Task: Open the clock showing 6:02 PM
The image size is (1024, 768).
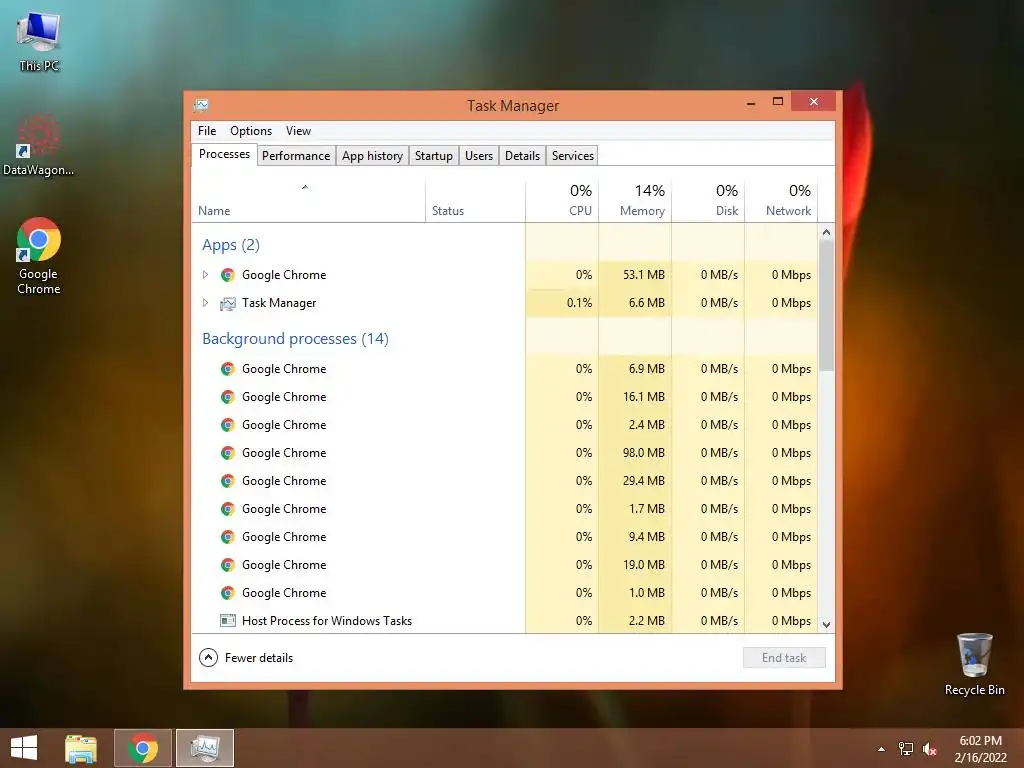Action: click(980, 741)
